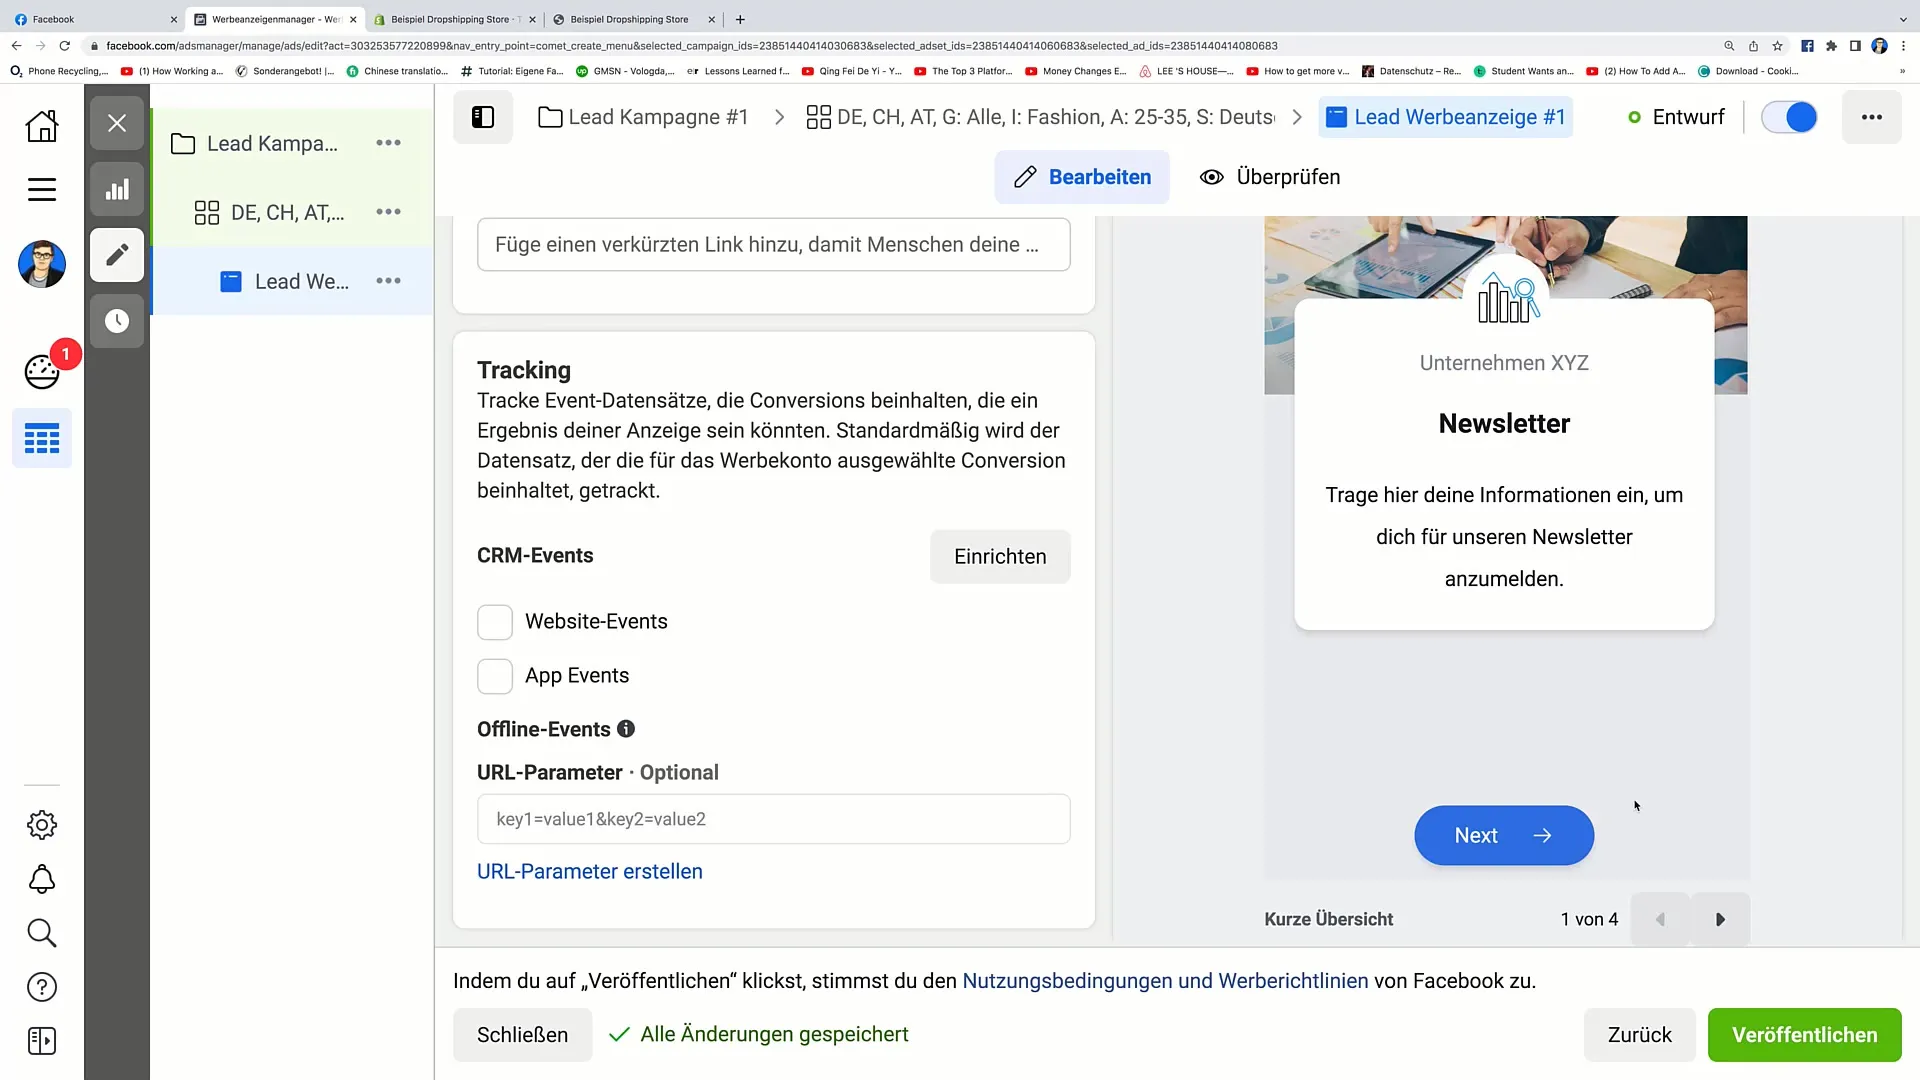Click Veröffentlichen to publish the ad
1920x1080 pixels.
(1805, 1034)
